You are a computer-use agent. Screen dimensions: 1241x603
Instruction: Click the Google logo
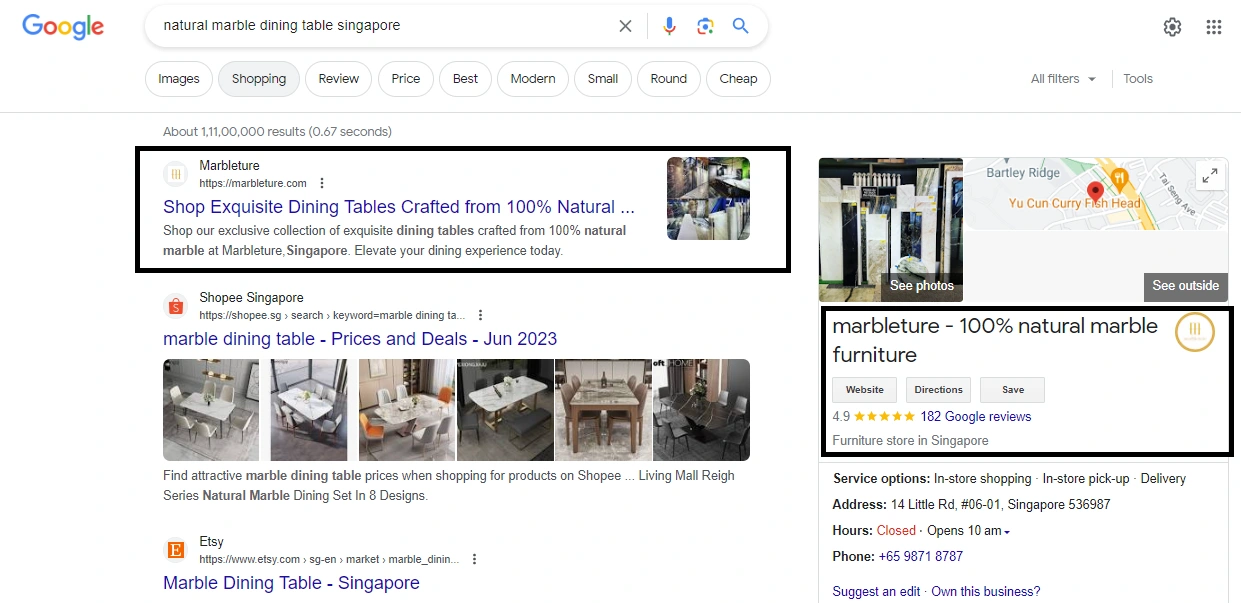63,26
